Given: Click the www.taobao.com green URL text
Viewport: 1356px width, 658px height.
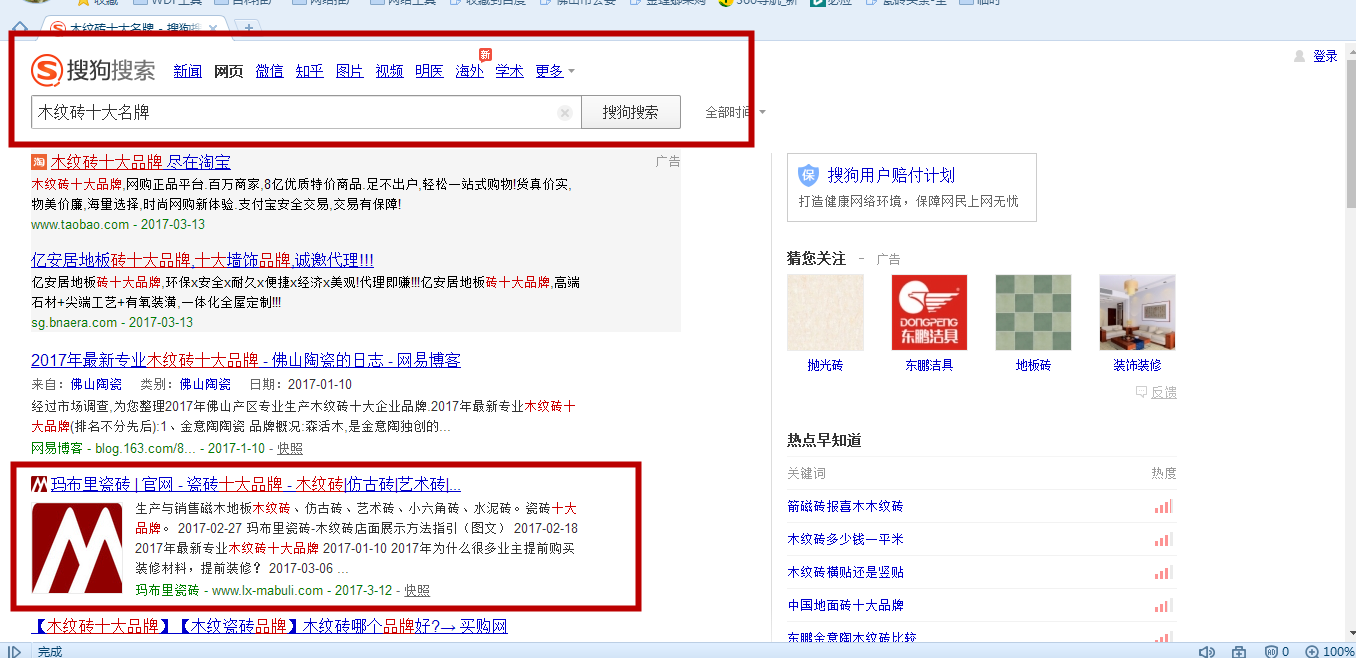Looking at the screenshot, I should [x=80, y=225].
